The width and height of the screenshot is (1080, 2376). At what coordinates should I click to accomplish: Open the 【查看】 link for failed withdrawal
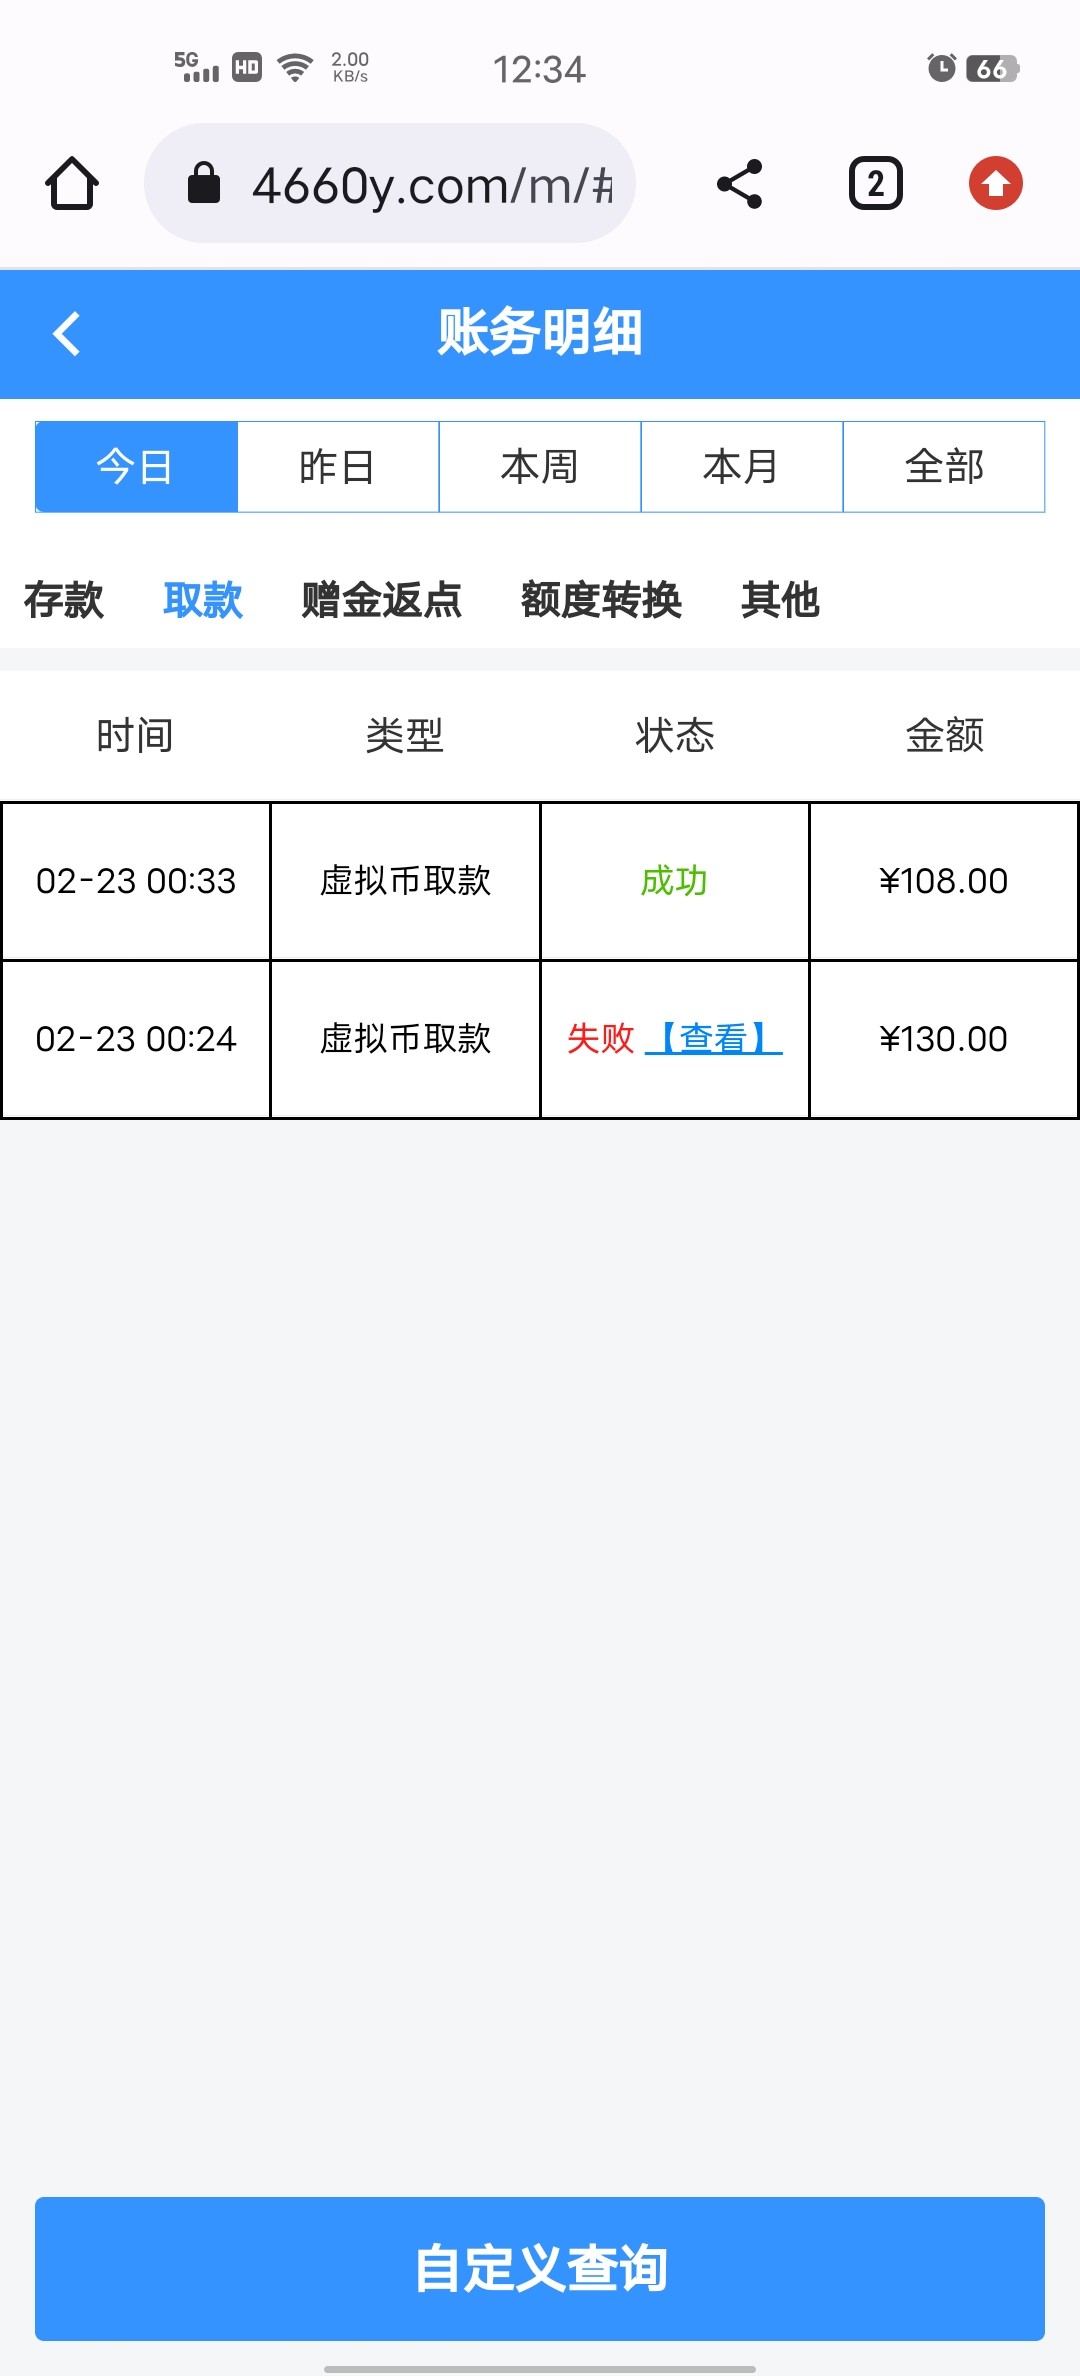[714, 1039]
